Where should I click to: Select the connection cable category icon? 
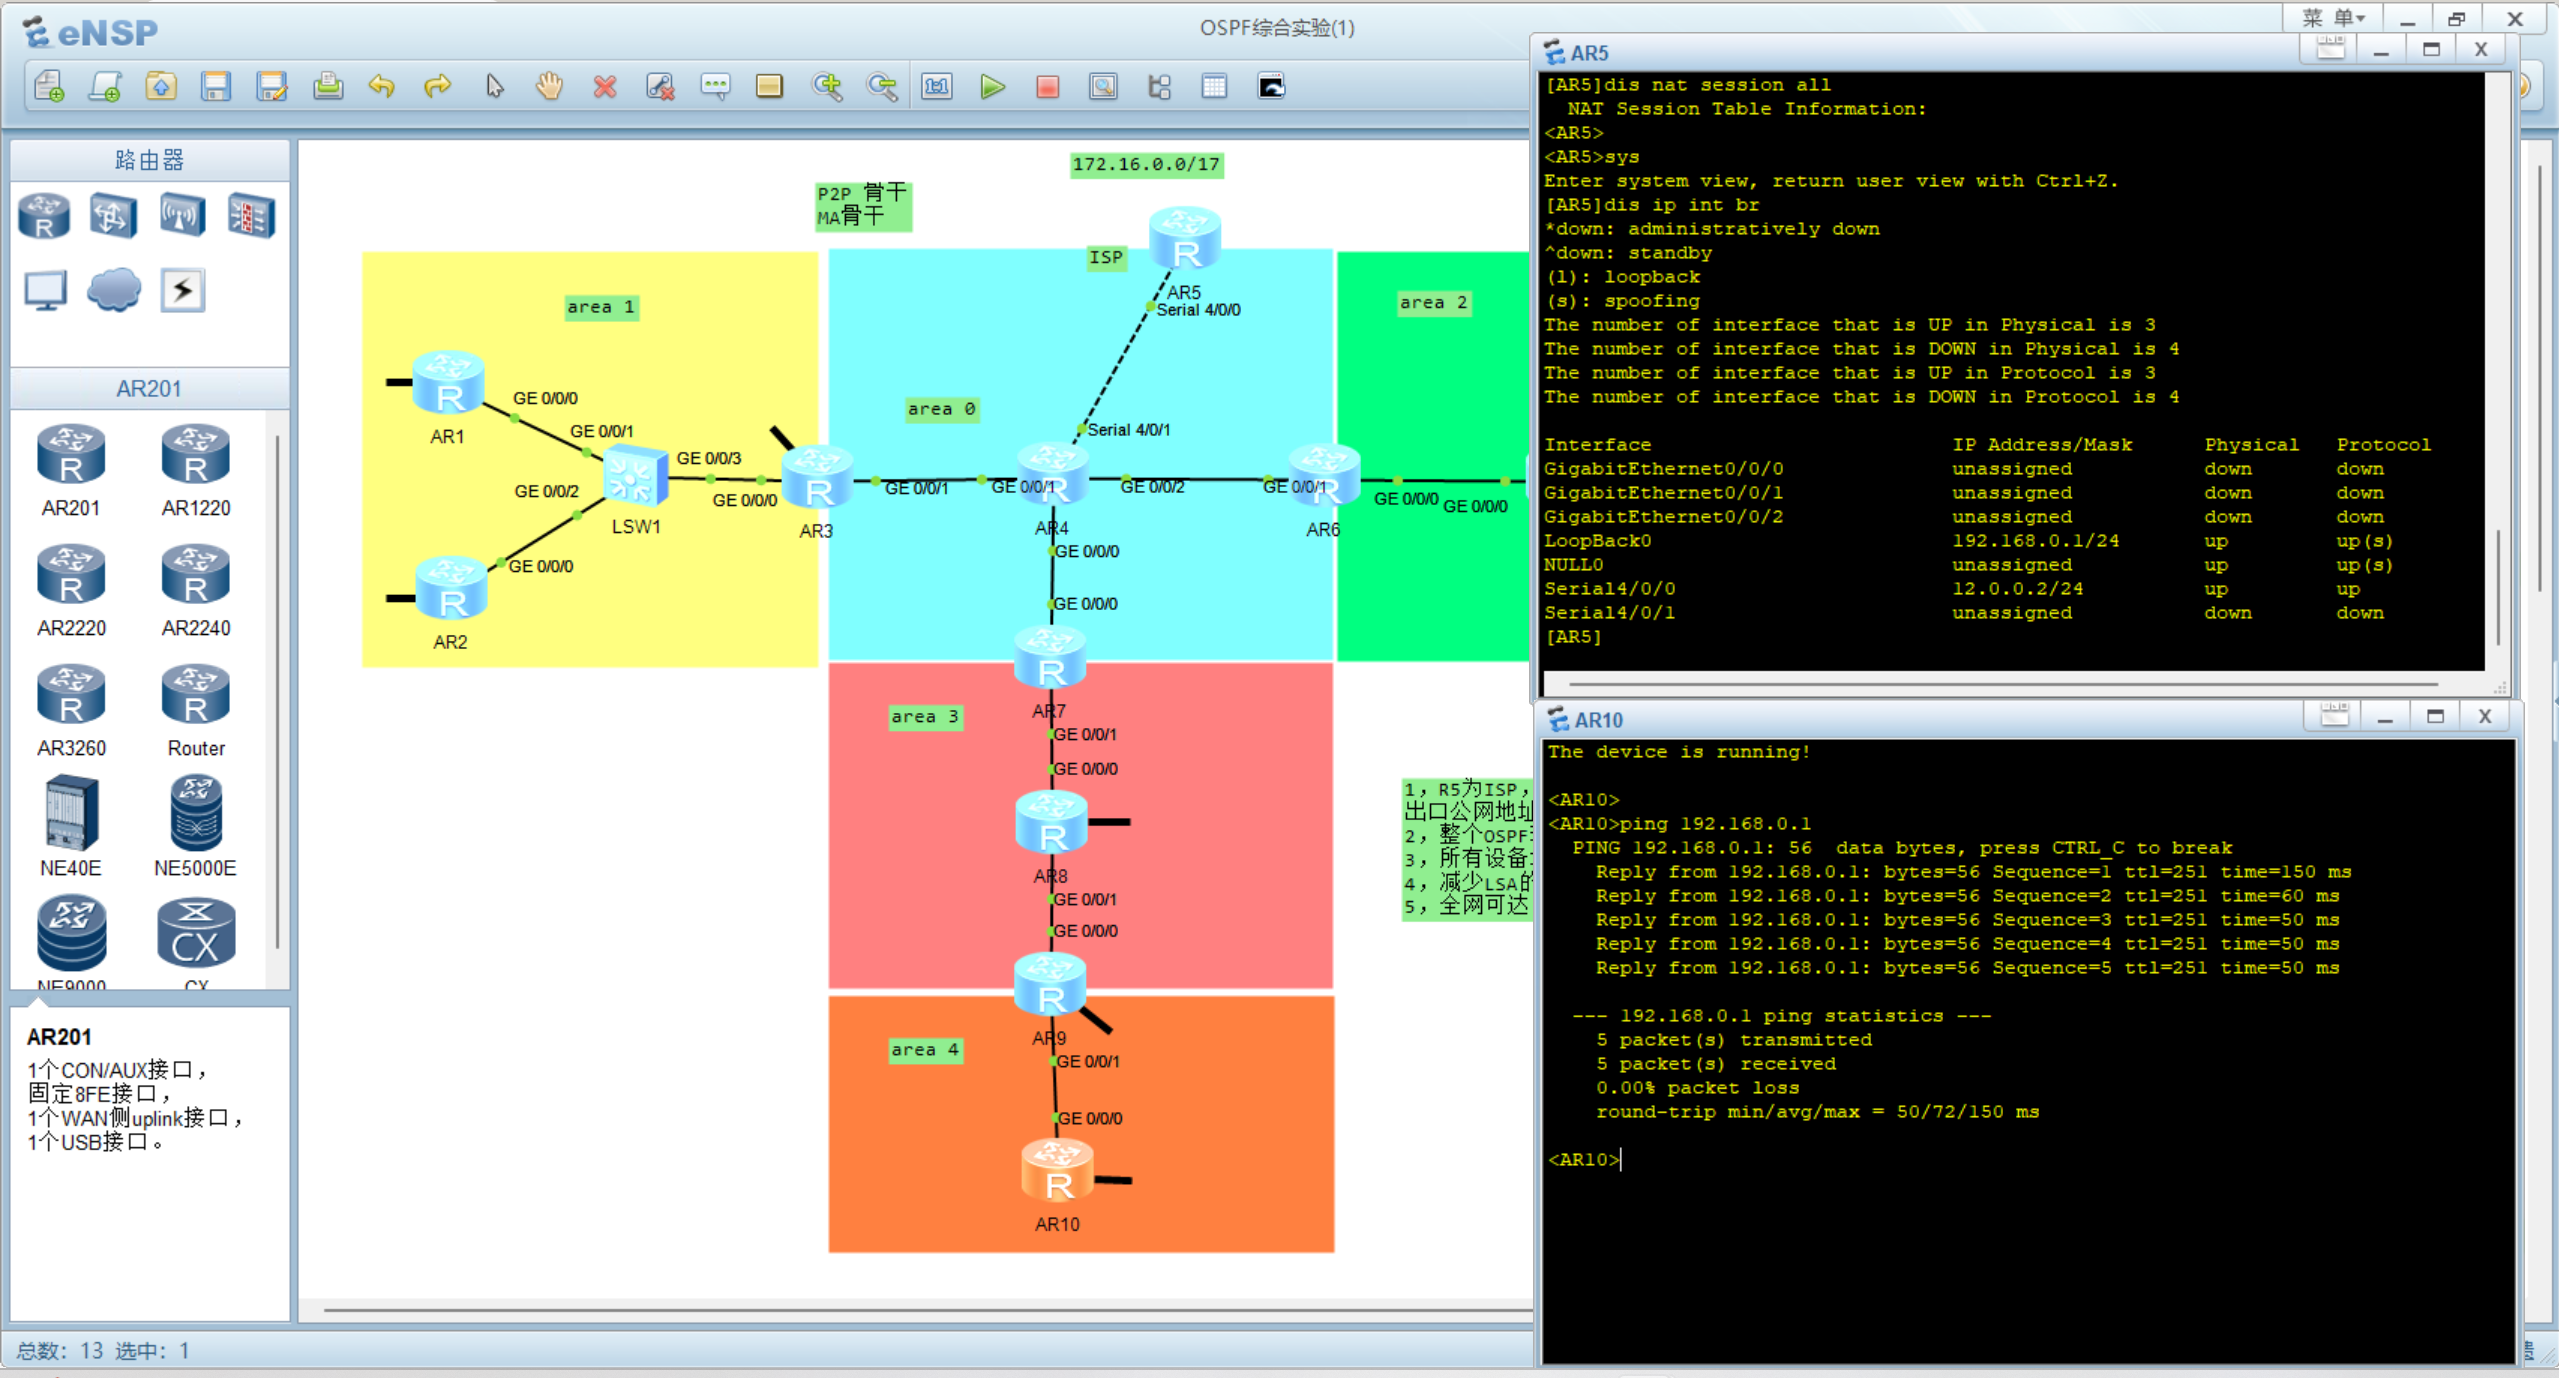182,290
